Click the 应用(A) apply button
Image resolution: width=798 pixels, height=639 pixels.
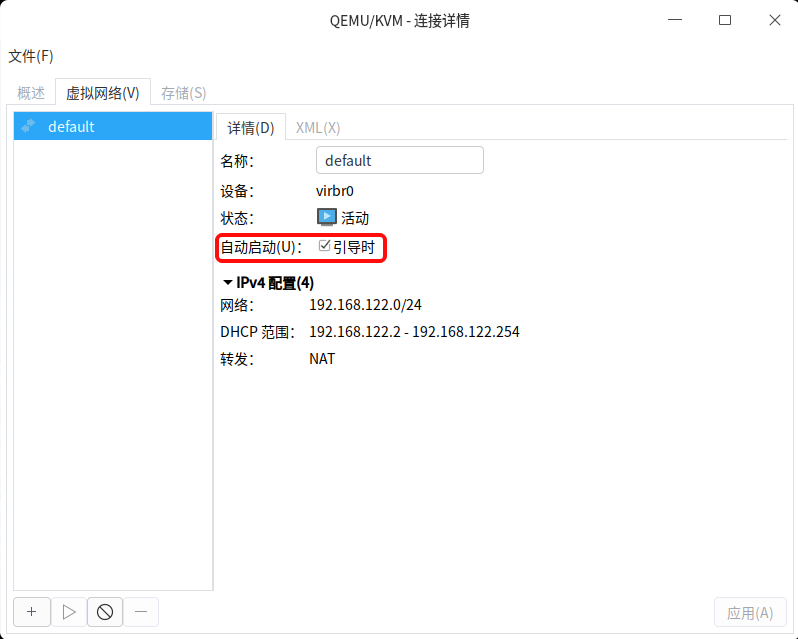(x=750, y=613)
